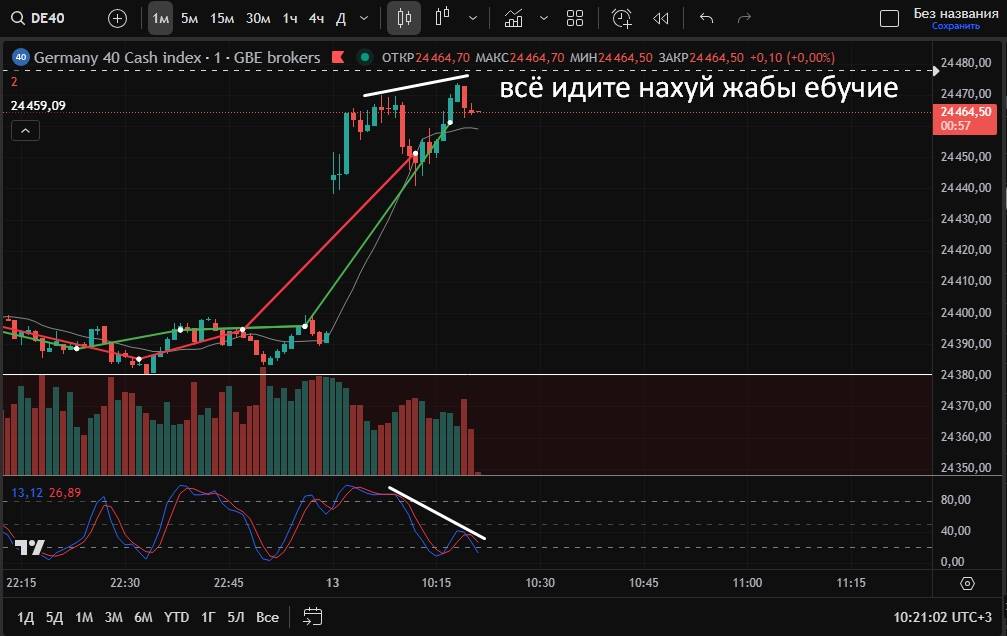The image size is (1007, 636).
Task: Collapse the indicator legend with chevron button
Action: 26,130
